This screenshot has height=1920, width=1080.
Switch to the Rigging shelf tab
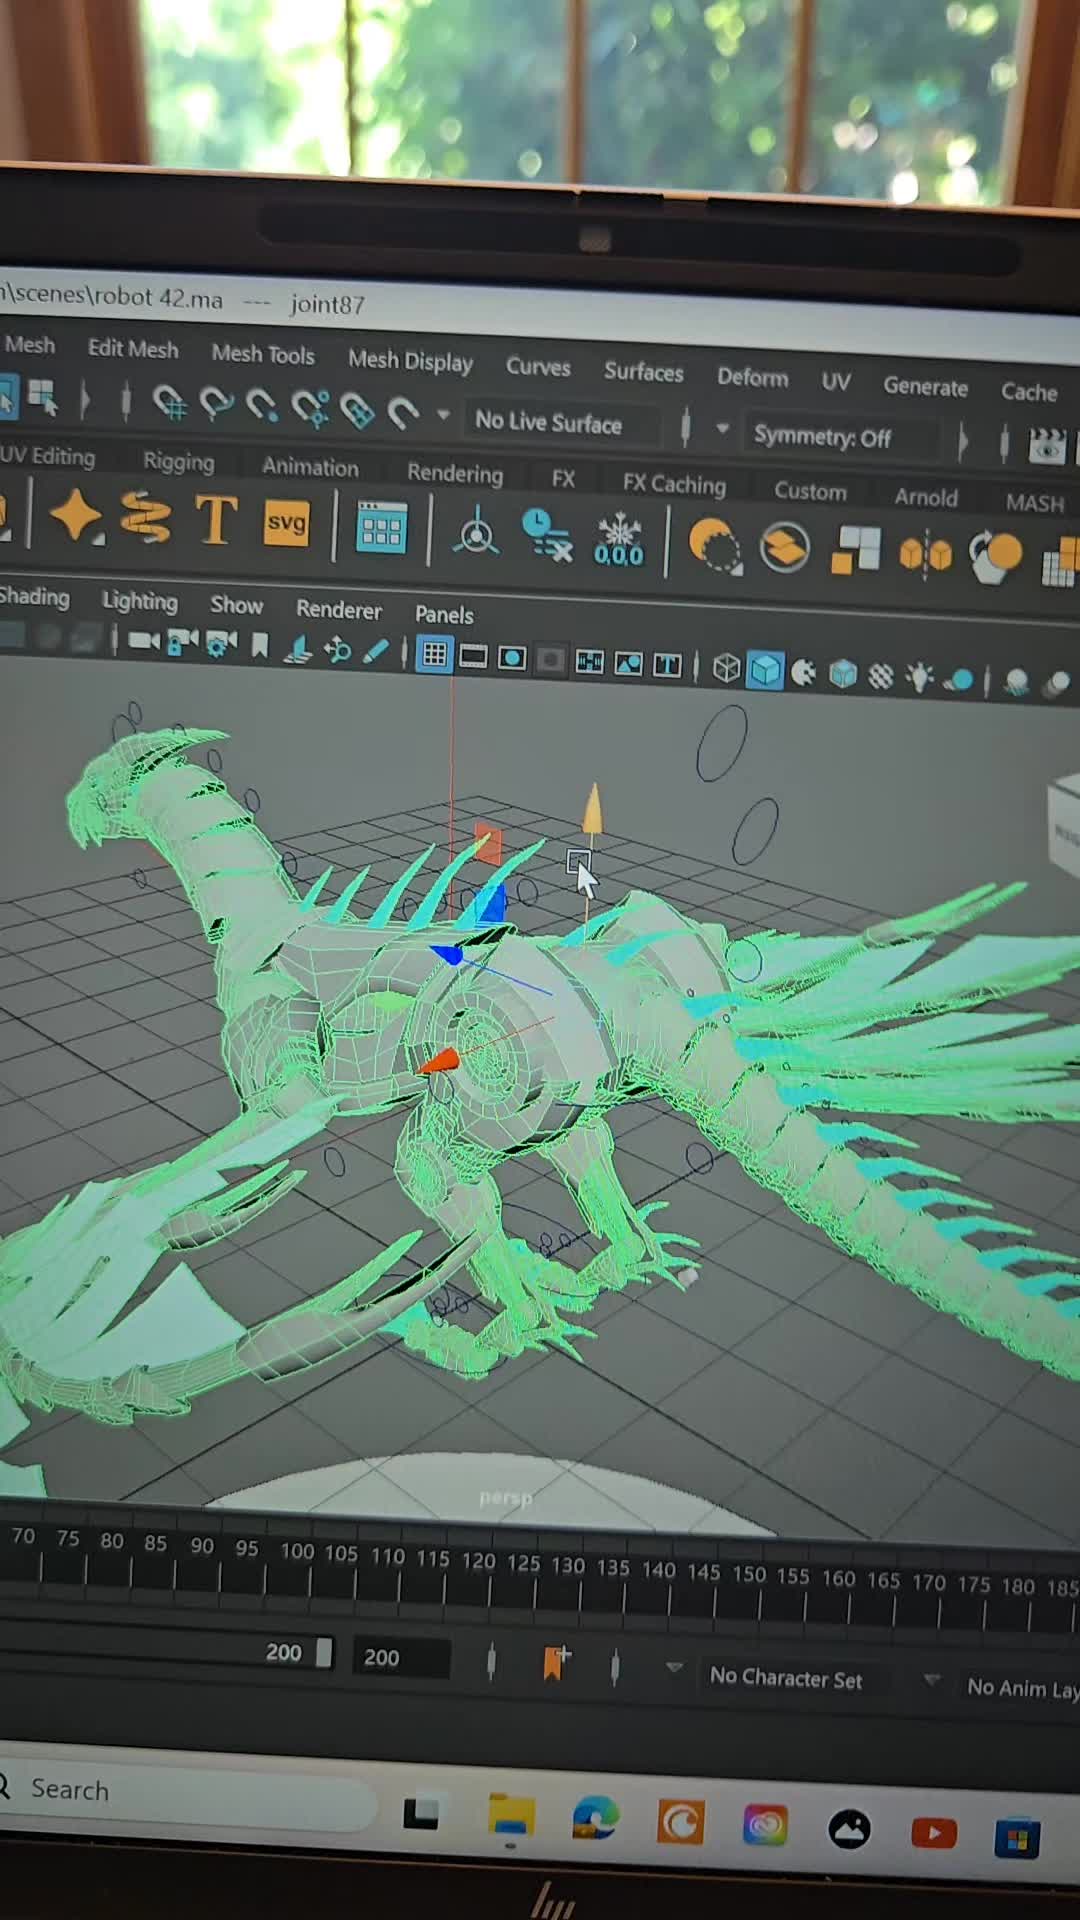click(178, 461)
